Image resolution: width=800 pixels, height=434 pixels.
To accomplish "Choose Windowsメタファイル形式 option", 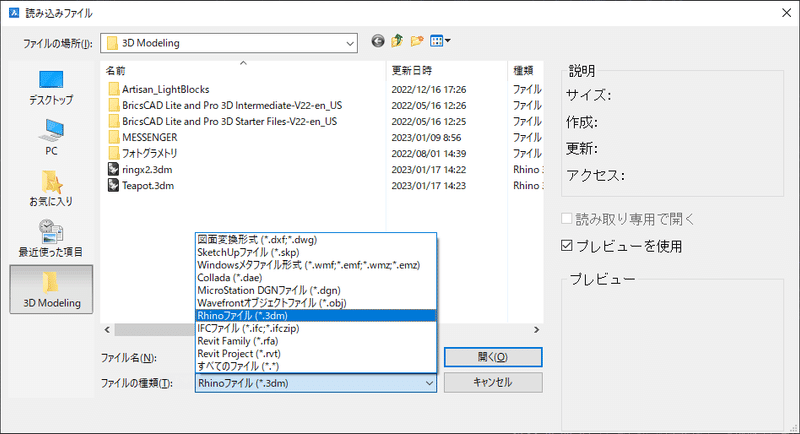I will (x=316, y=265).
